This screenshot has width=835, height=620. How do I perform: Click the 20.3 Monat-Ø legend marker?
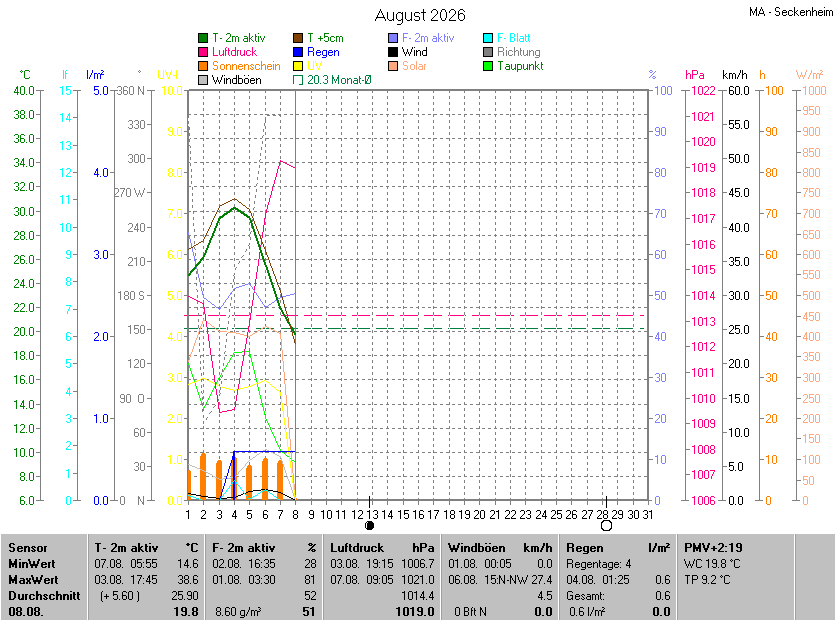point(298,80)
